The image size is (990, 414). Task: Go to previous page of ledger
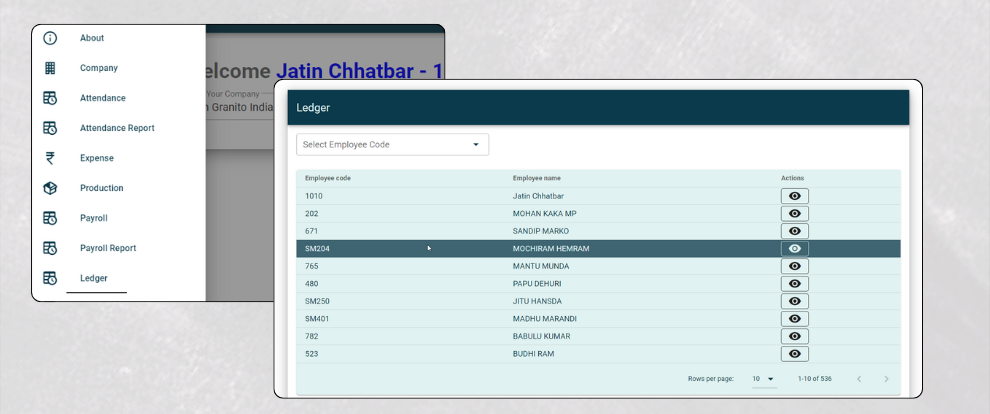coord(858,379)
